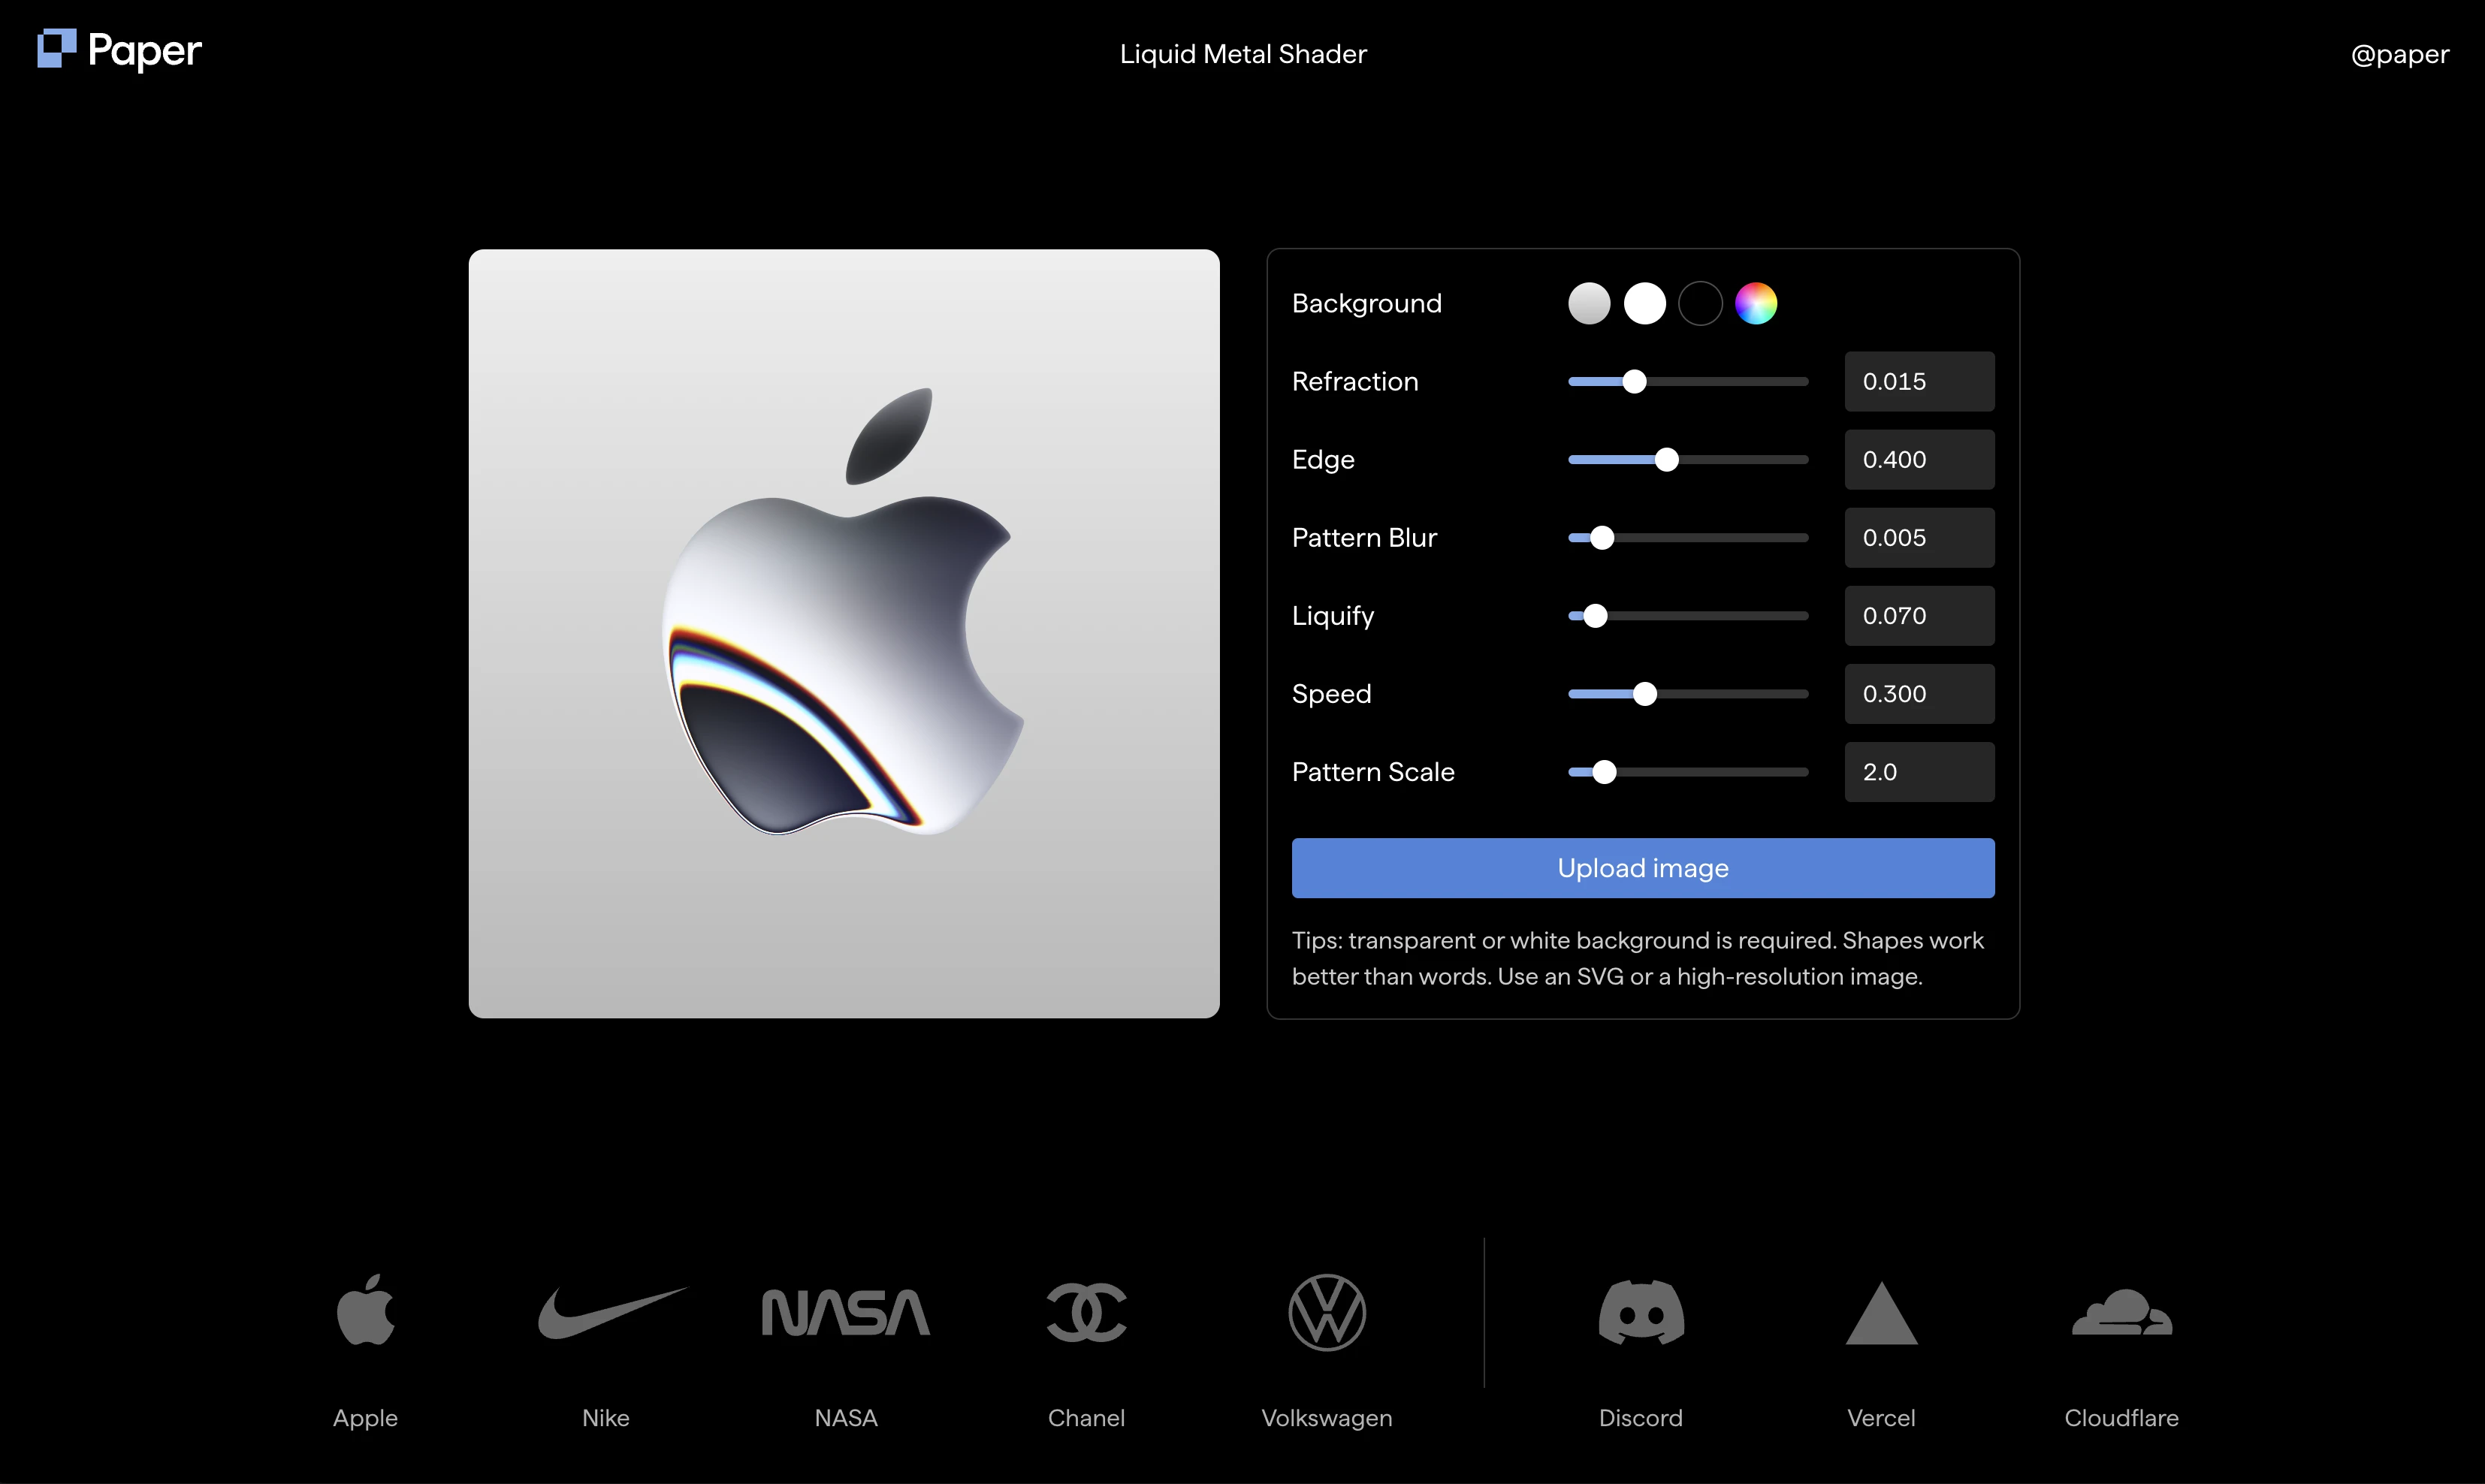Click the Liquify label text
The width and height of the screenshot is (2485, 1484).
1333,616
